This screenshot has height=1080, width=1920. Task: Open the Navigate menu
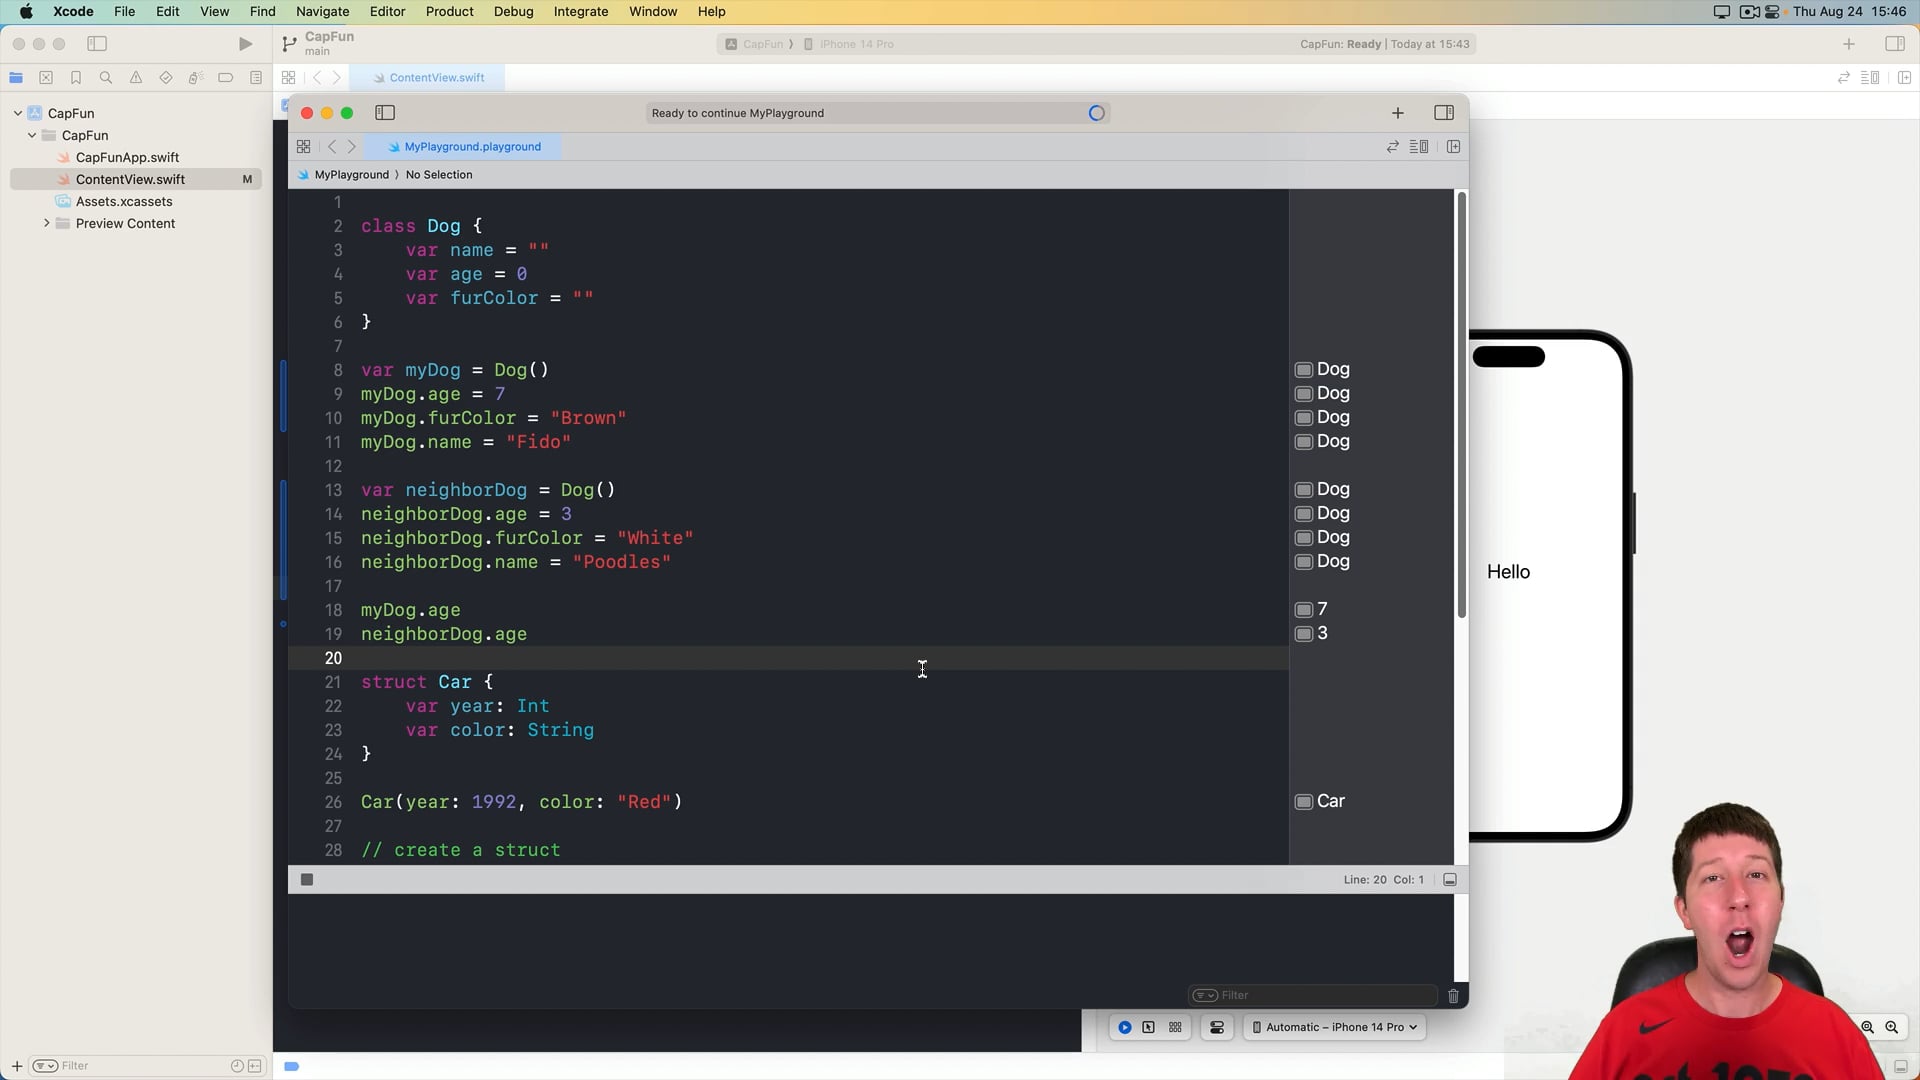coord(322,12)
